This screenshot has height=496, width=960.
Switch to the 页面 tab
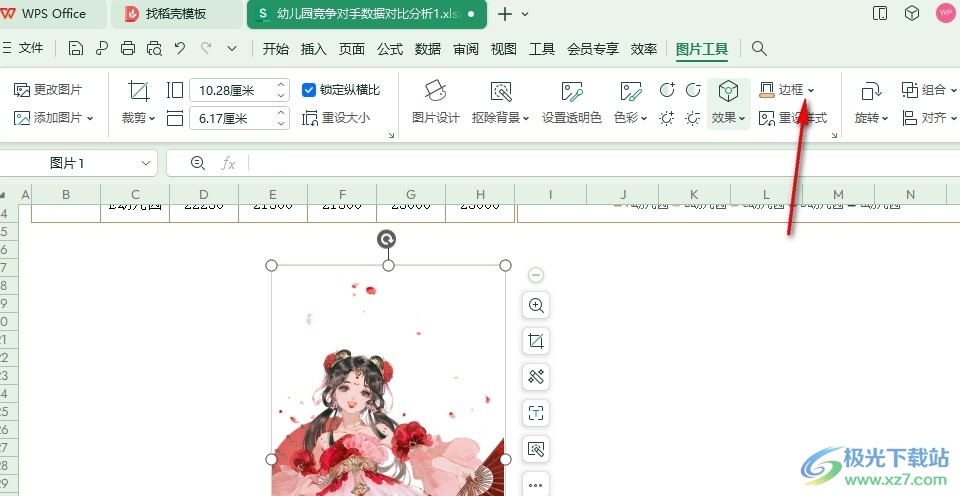pos(351,49)
